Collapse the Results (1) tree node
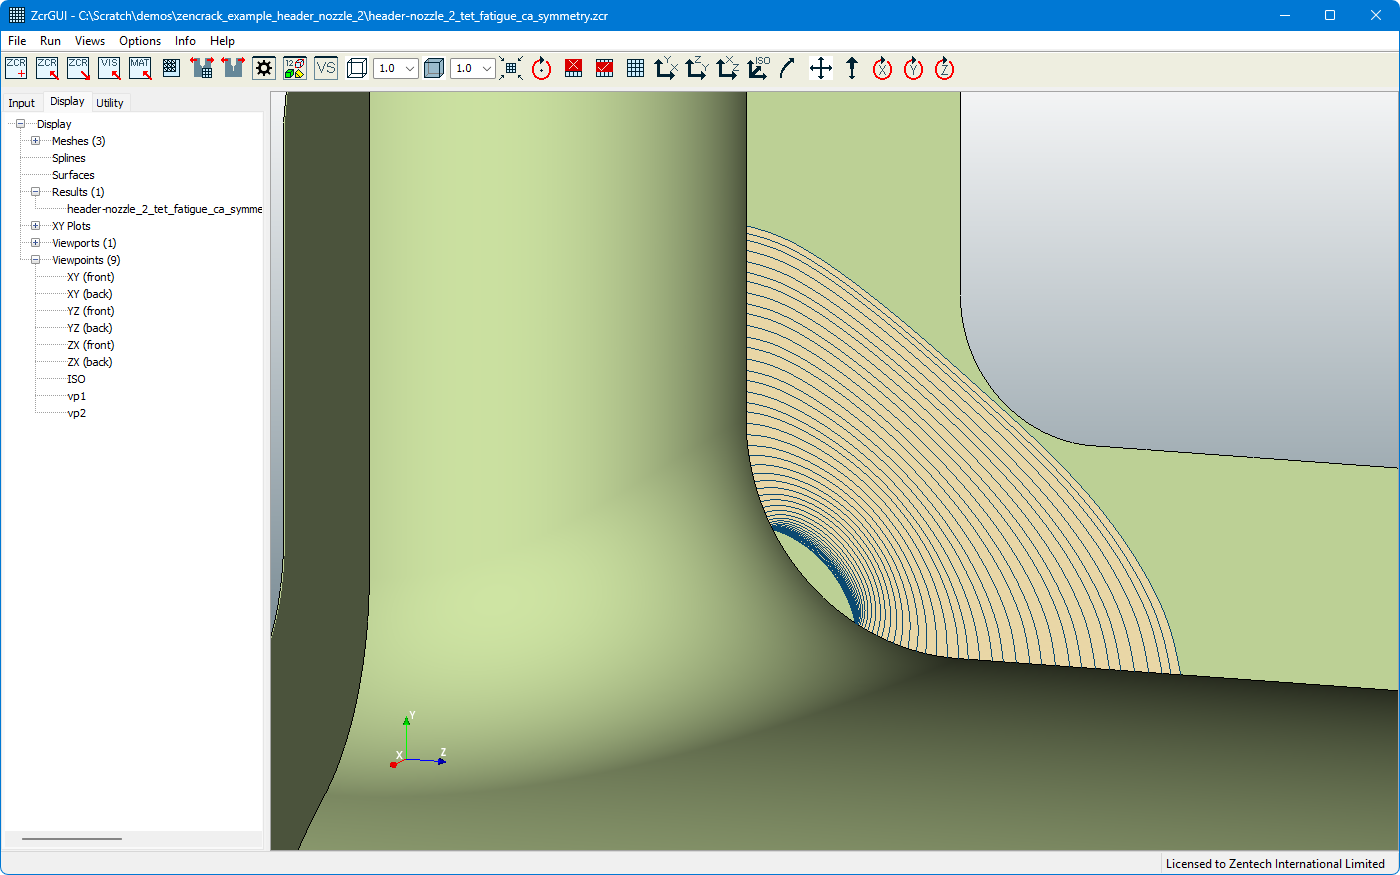 (x=35, y=192)
